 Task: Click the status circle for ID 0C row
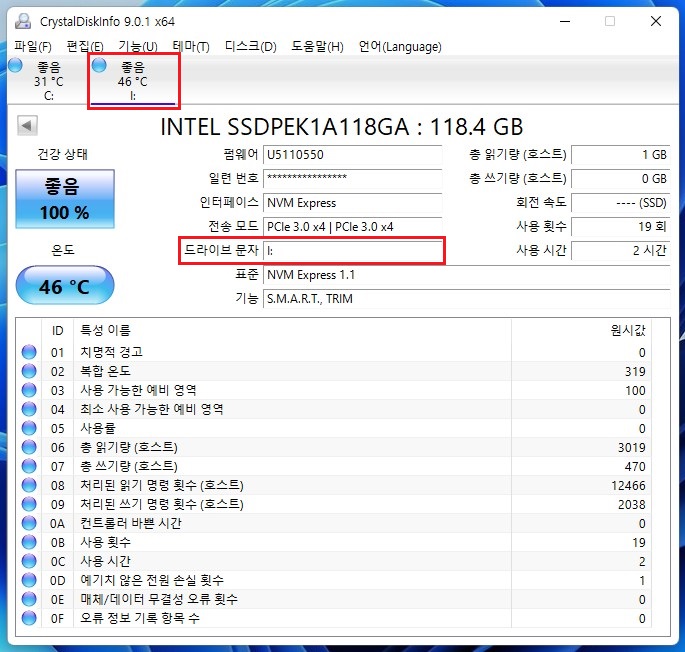point(29,561)
